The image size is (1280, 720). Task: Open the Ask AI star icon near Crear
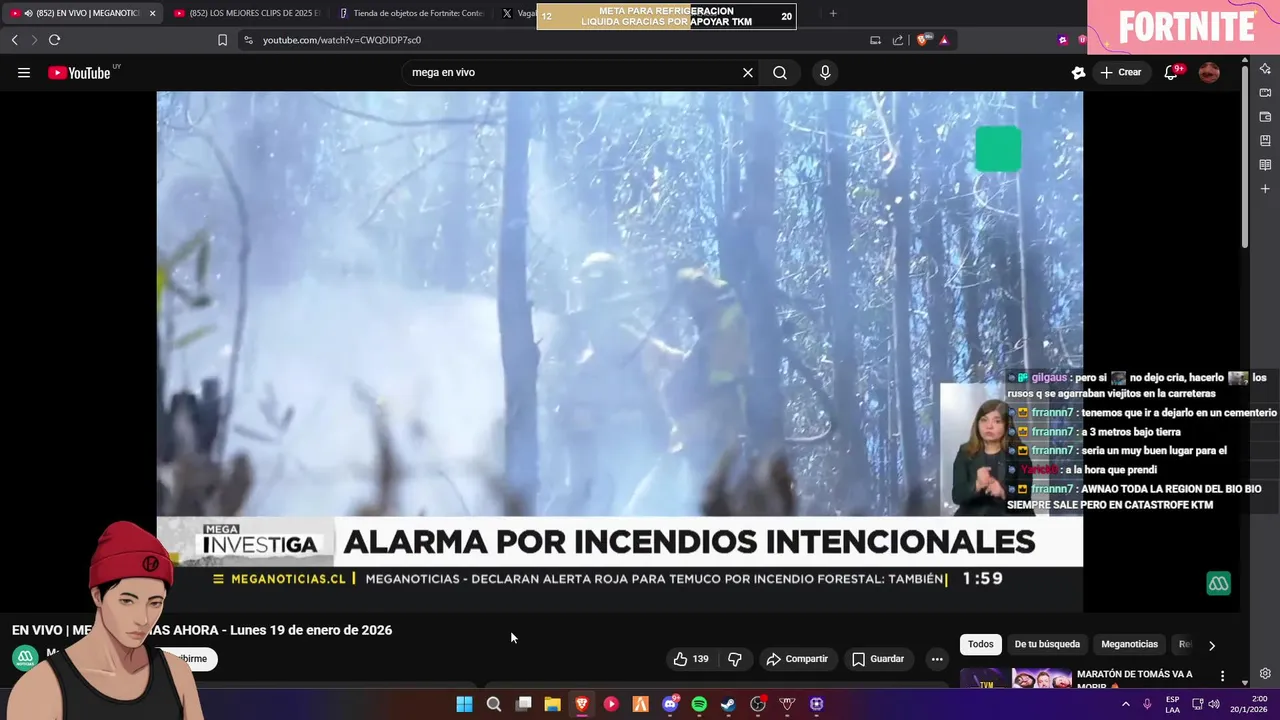[1078, 73]
